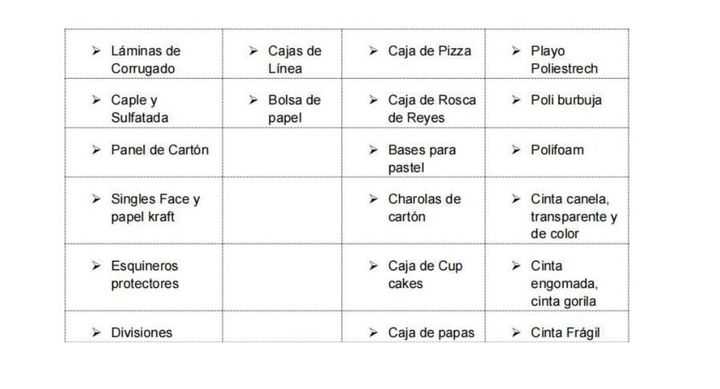Click the arrow bullet beside Láminas de Corrugado
720x389 pixels.
pos(96,51)
